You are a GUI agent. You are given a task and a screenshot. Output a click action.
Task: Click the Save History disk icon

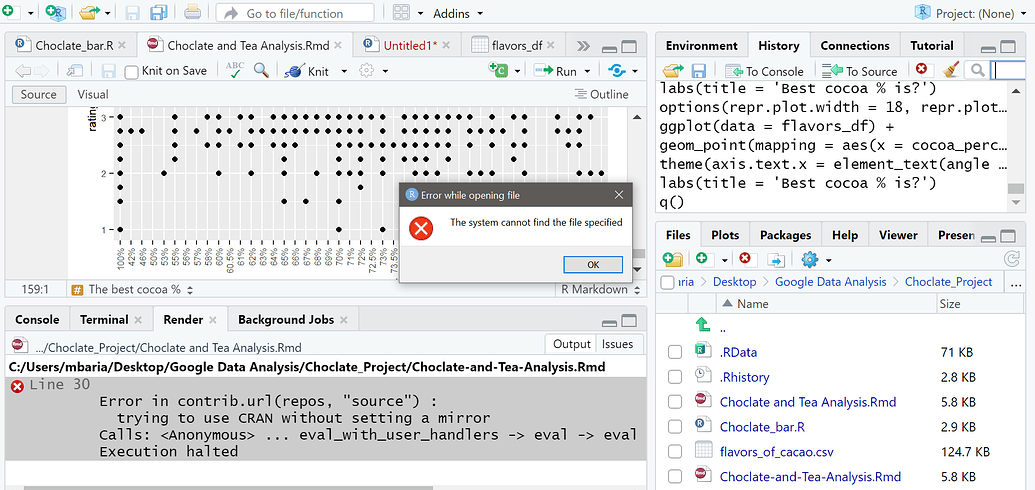point(699,71)
